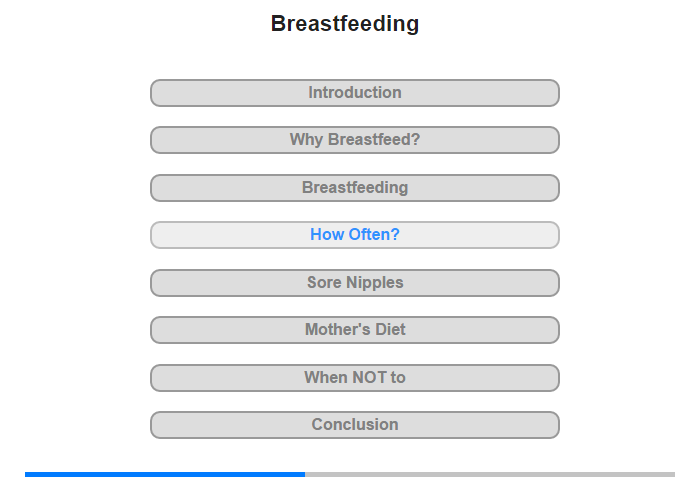
Task: Click where the blue progress fill ends
Action: coord(305,474)
